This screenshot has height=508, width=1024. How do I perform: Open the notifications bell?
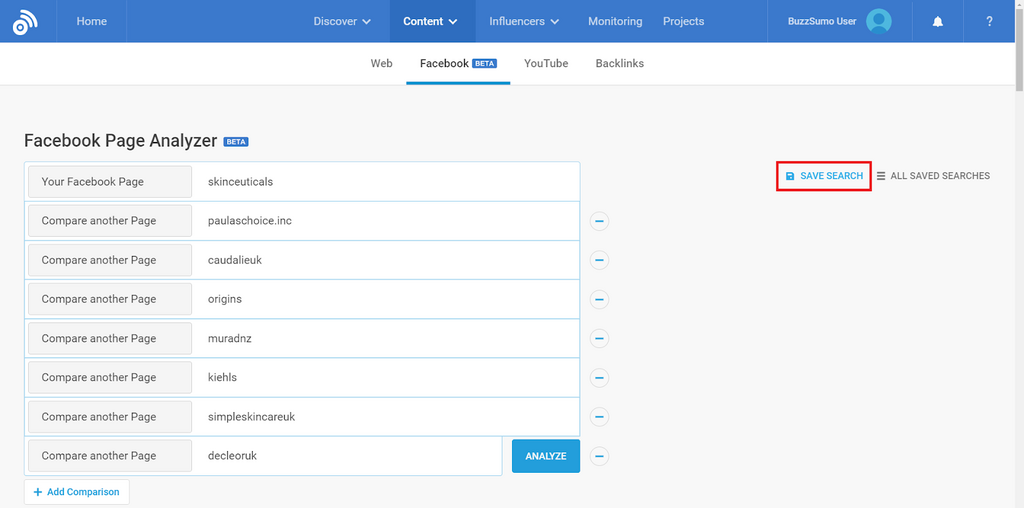point(937,21)
